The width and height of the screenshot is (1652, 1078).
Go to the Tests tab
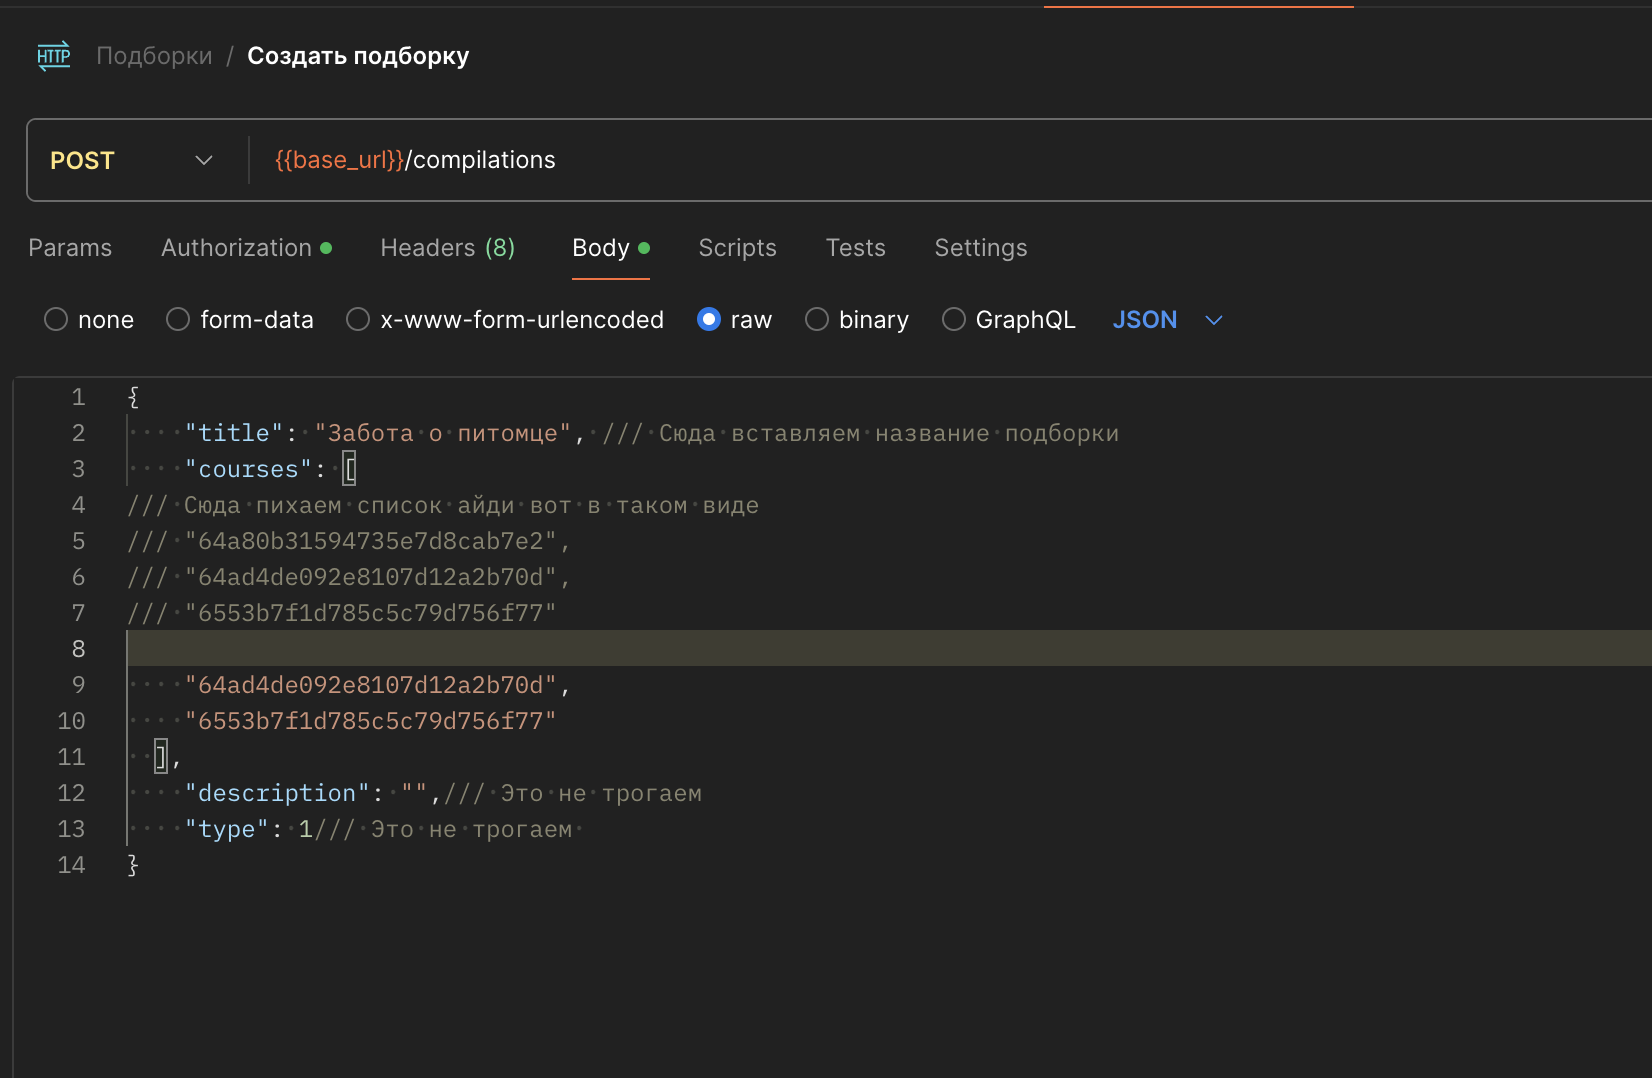point(855,248)
